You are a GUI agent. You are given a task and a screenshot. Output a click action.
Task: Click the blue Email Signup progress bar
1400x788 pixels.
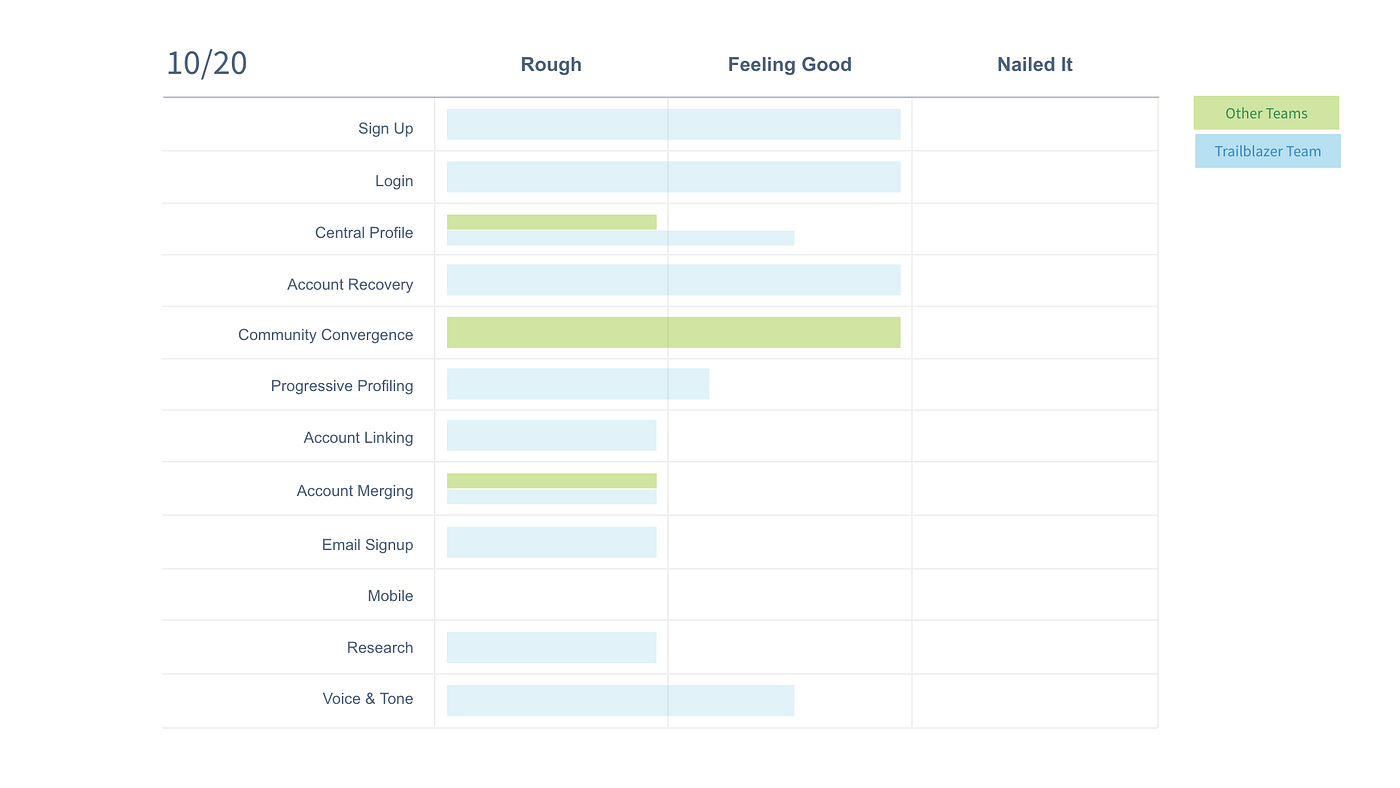click(x=551, y=542)
